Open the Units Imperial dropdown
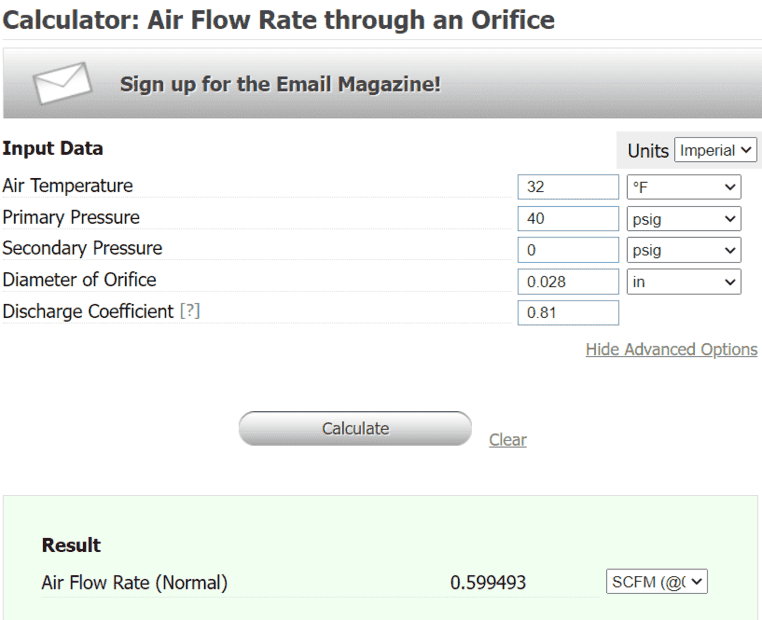 716,151
